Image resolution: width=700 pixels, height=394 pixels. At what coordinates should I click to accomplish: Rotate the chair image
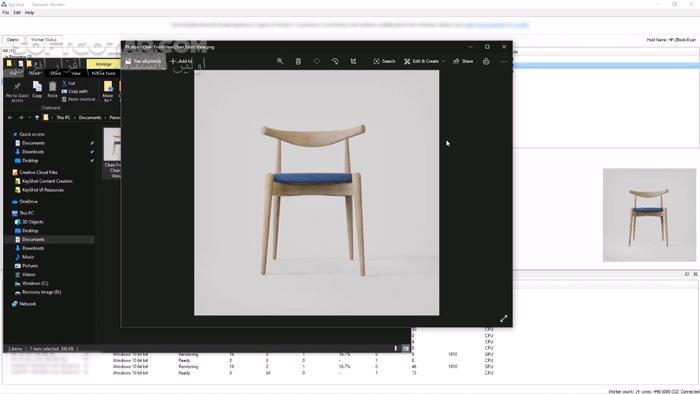(x=335, y=61)
